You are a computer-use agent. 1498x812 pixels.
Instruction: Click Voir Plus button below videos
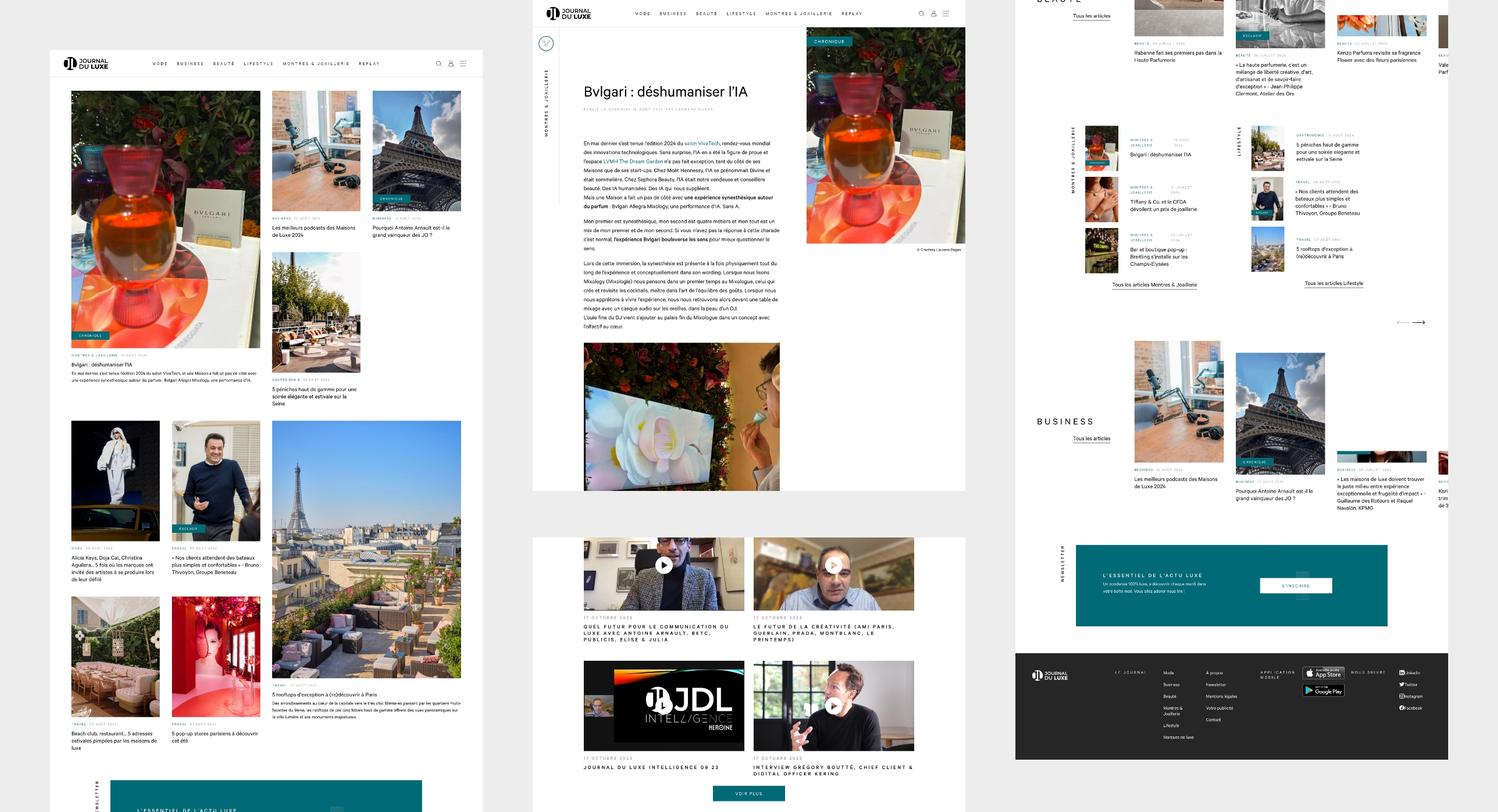[x=749, y=794]
